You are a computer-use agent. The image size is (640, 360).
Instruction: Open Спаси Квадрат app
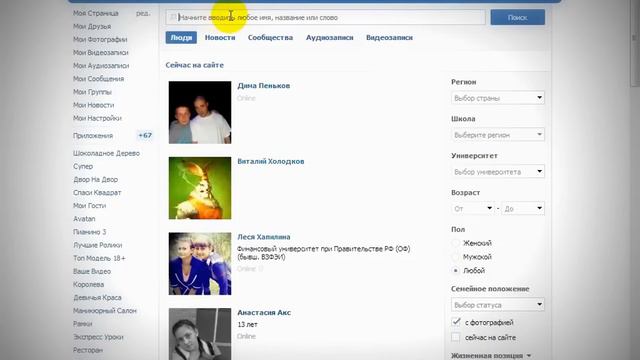[97, 192]
